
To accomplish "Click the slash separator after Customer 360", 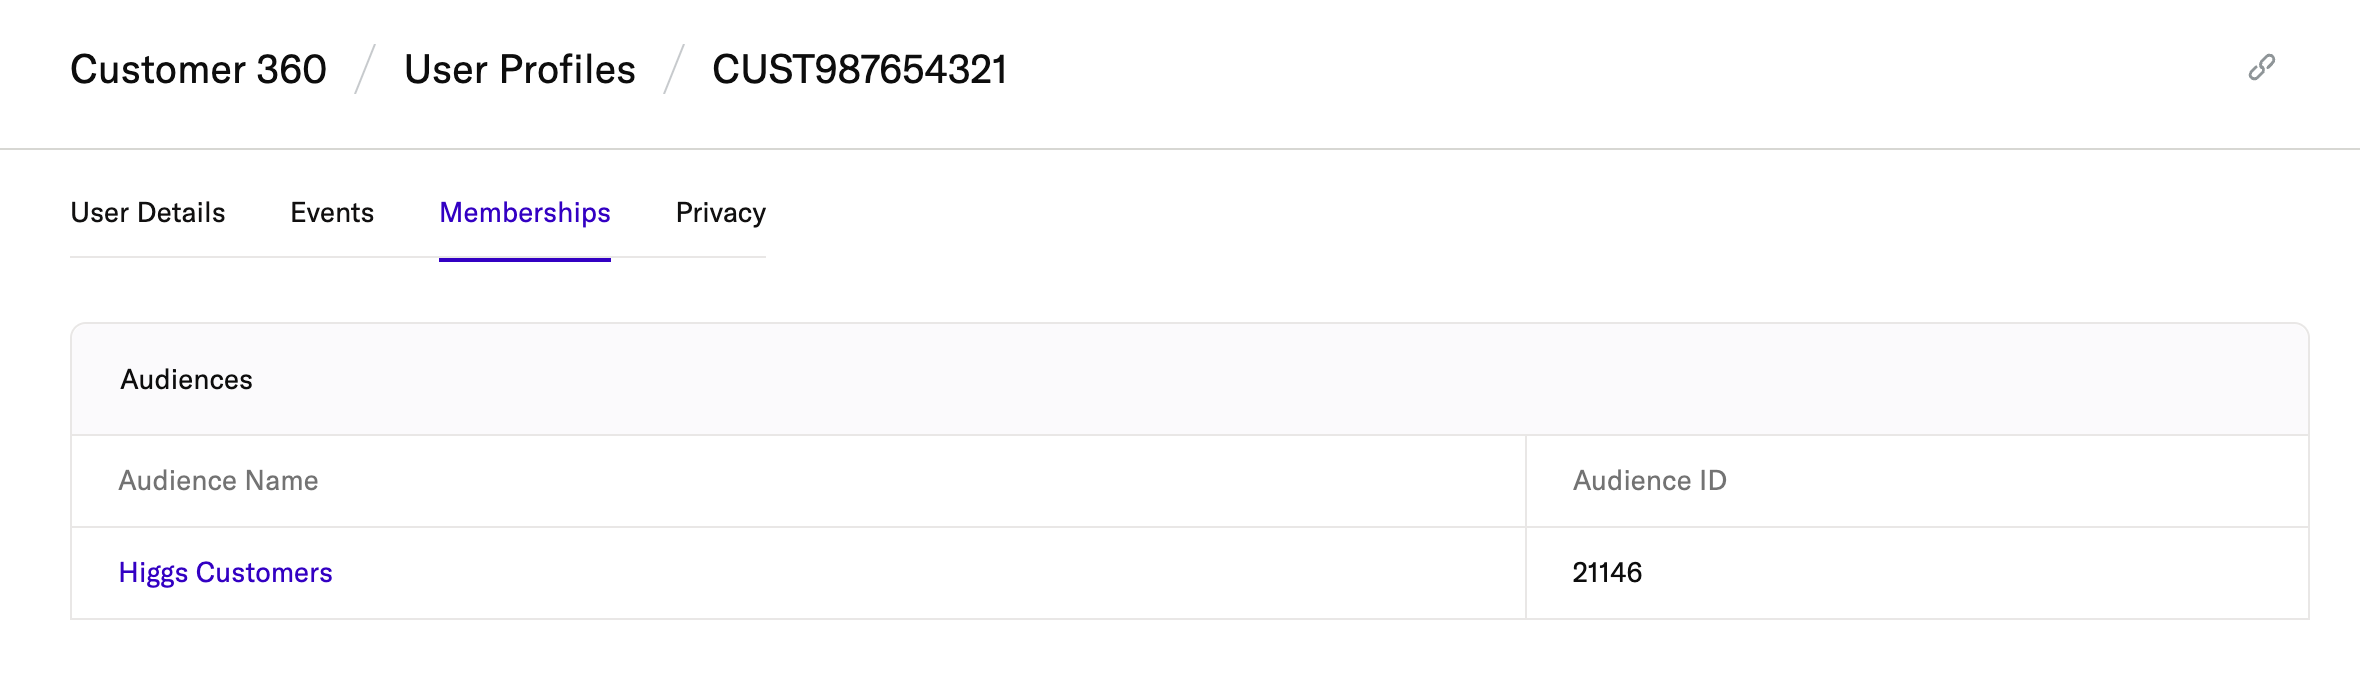I will tap(365, 70).
